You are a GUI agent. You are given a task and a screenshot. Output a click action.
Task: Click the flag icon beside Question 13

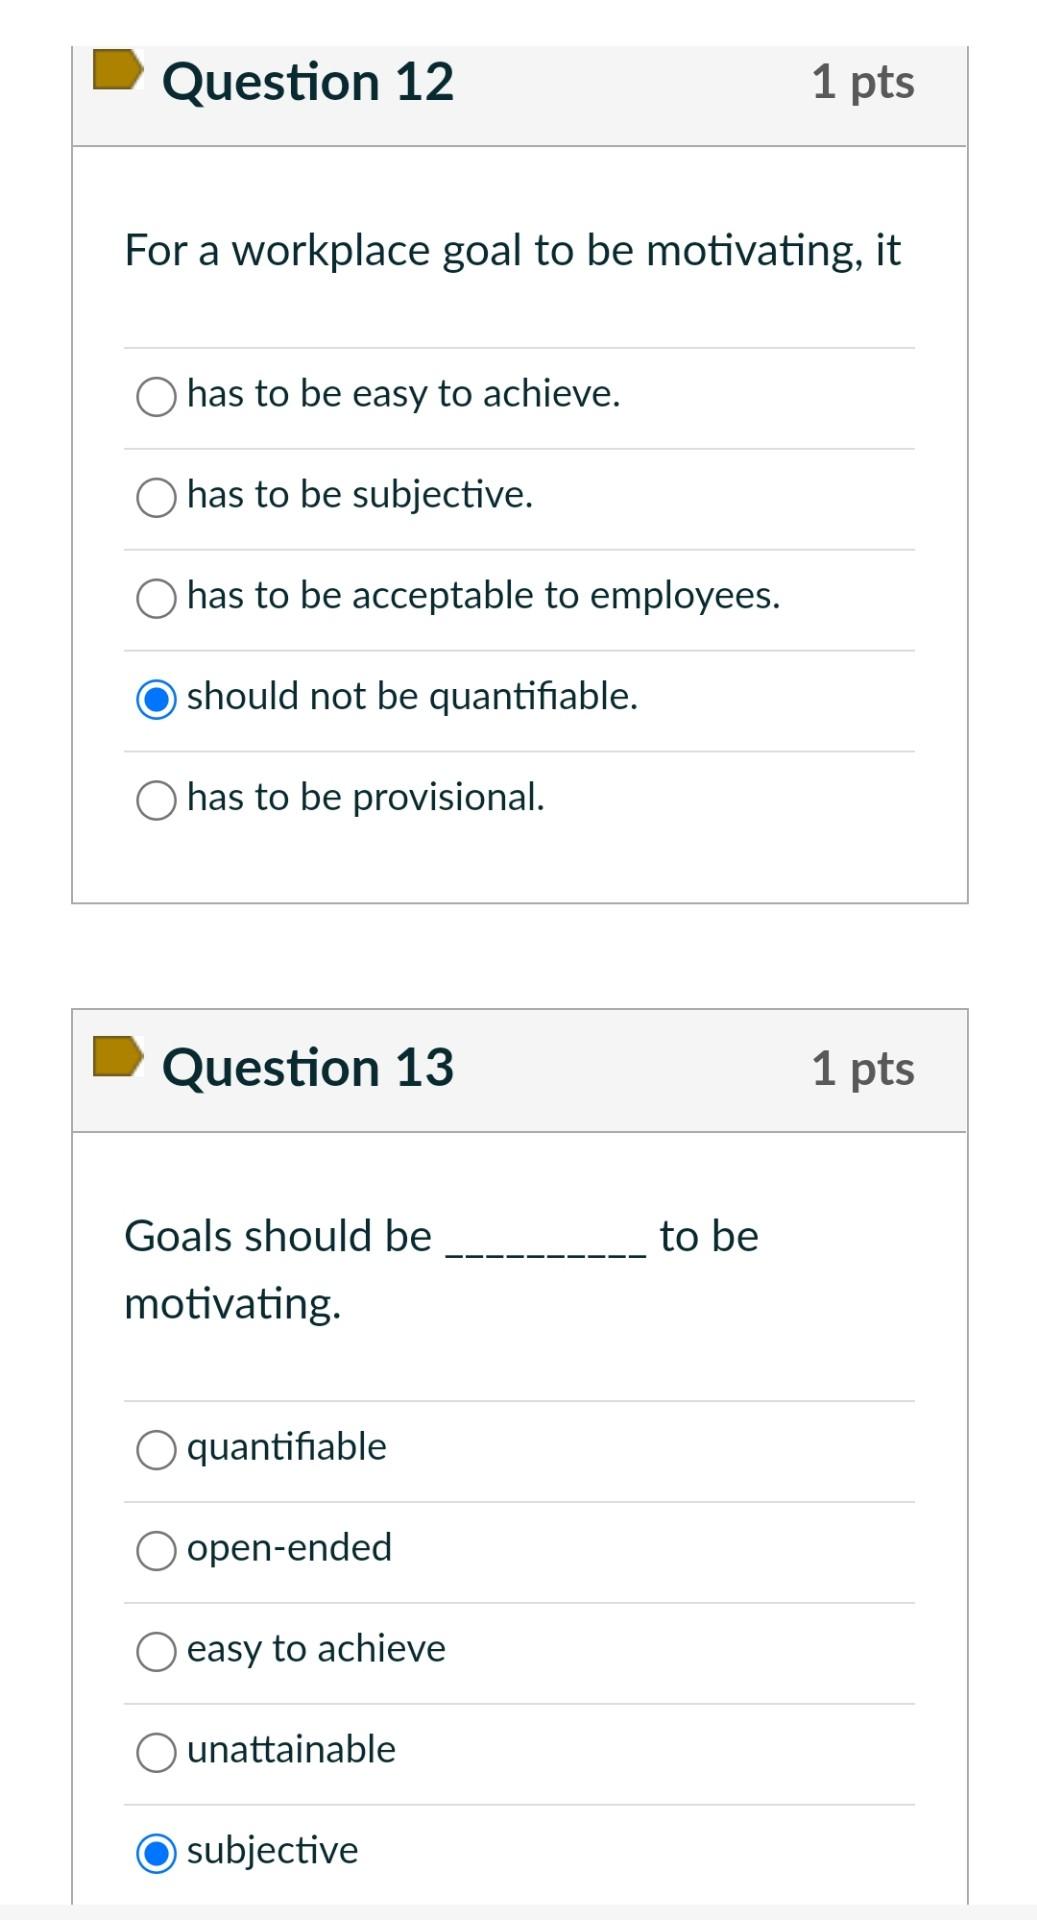(x=117, y=1058)
